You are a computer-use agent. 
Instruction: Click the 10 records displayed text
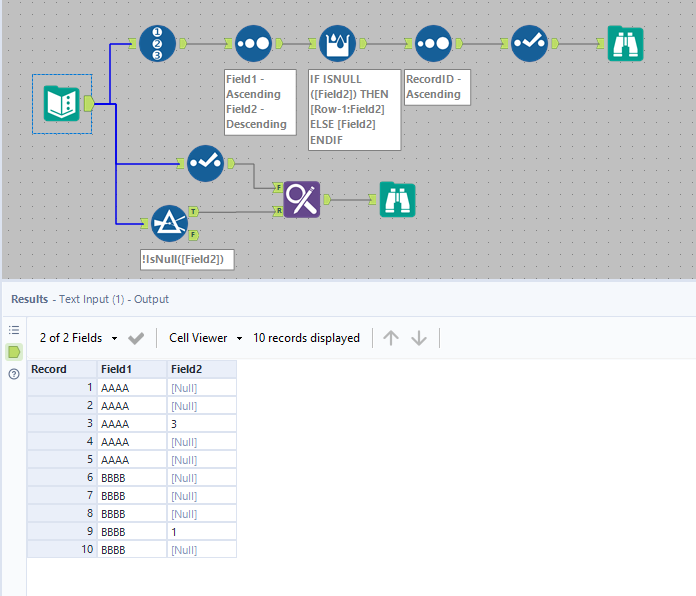[306, 338]
